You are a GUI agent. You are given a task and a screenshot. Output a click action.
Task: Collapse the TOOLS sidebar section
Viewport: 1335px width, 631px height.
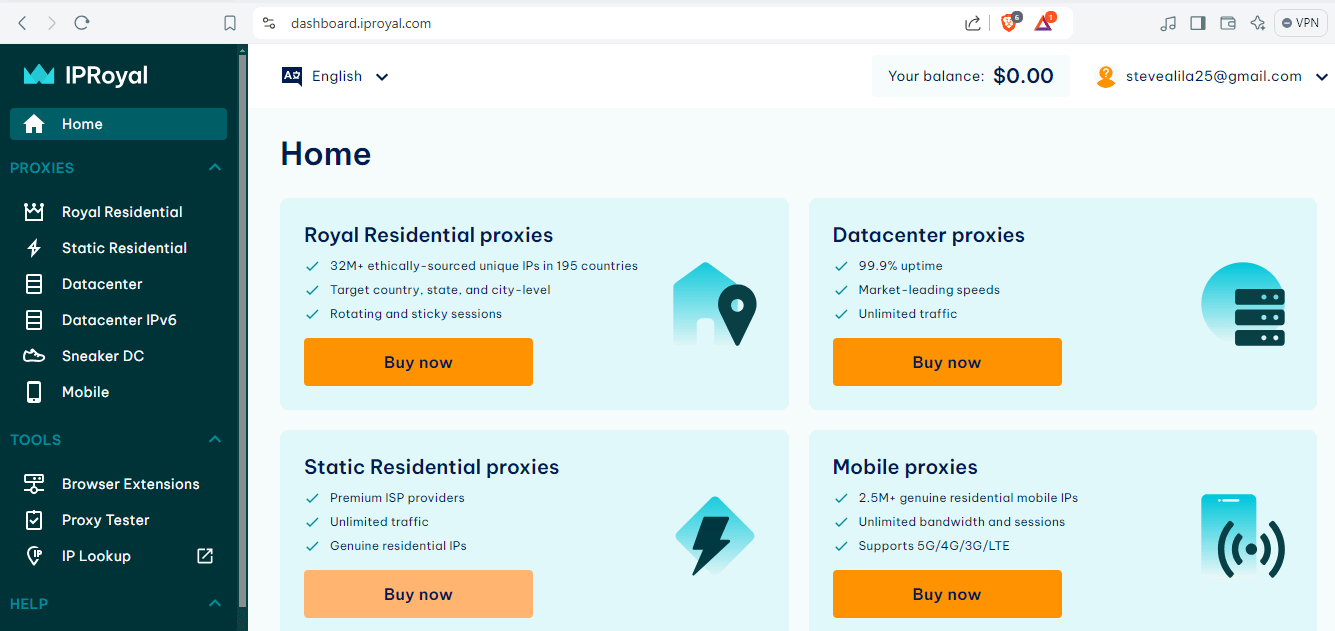[215, 440]
